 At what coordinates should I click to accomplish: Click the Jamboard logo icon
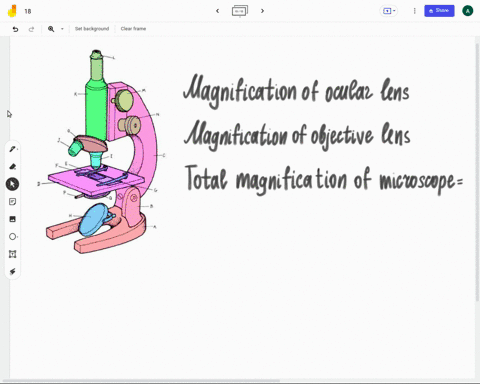tap(12, 11)
